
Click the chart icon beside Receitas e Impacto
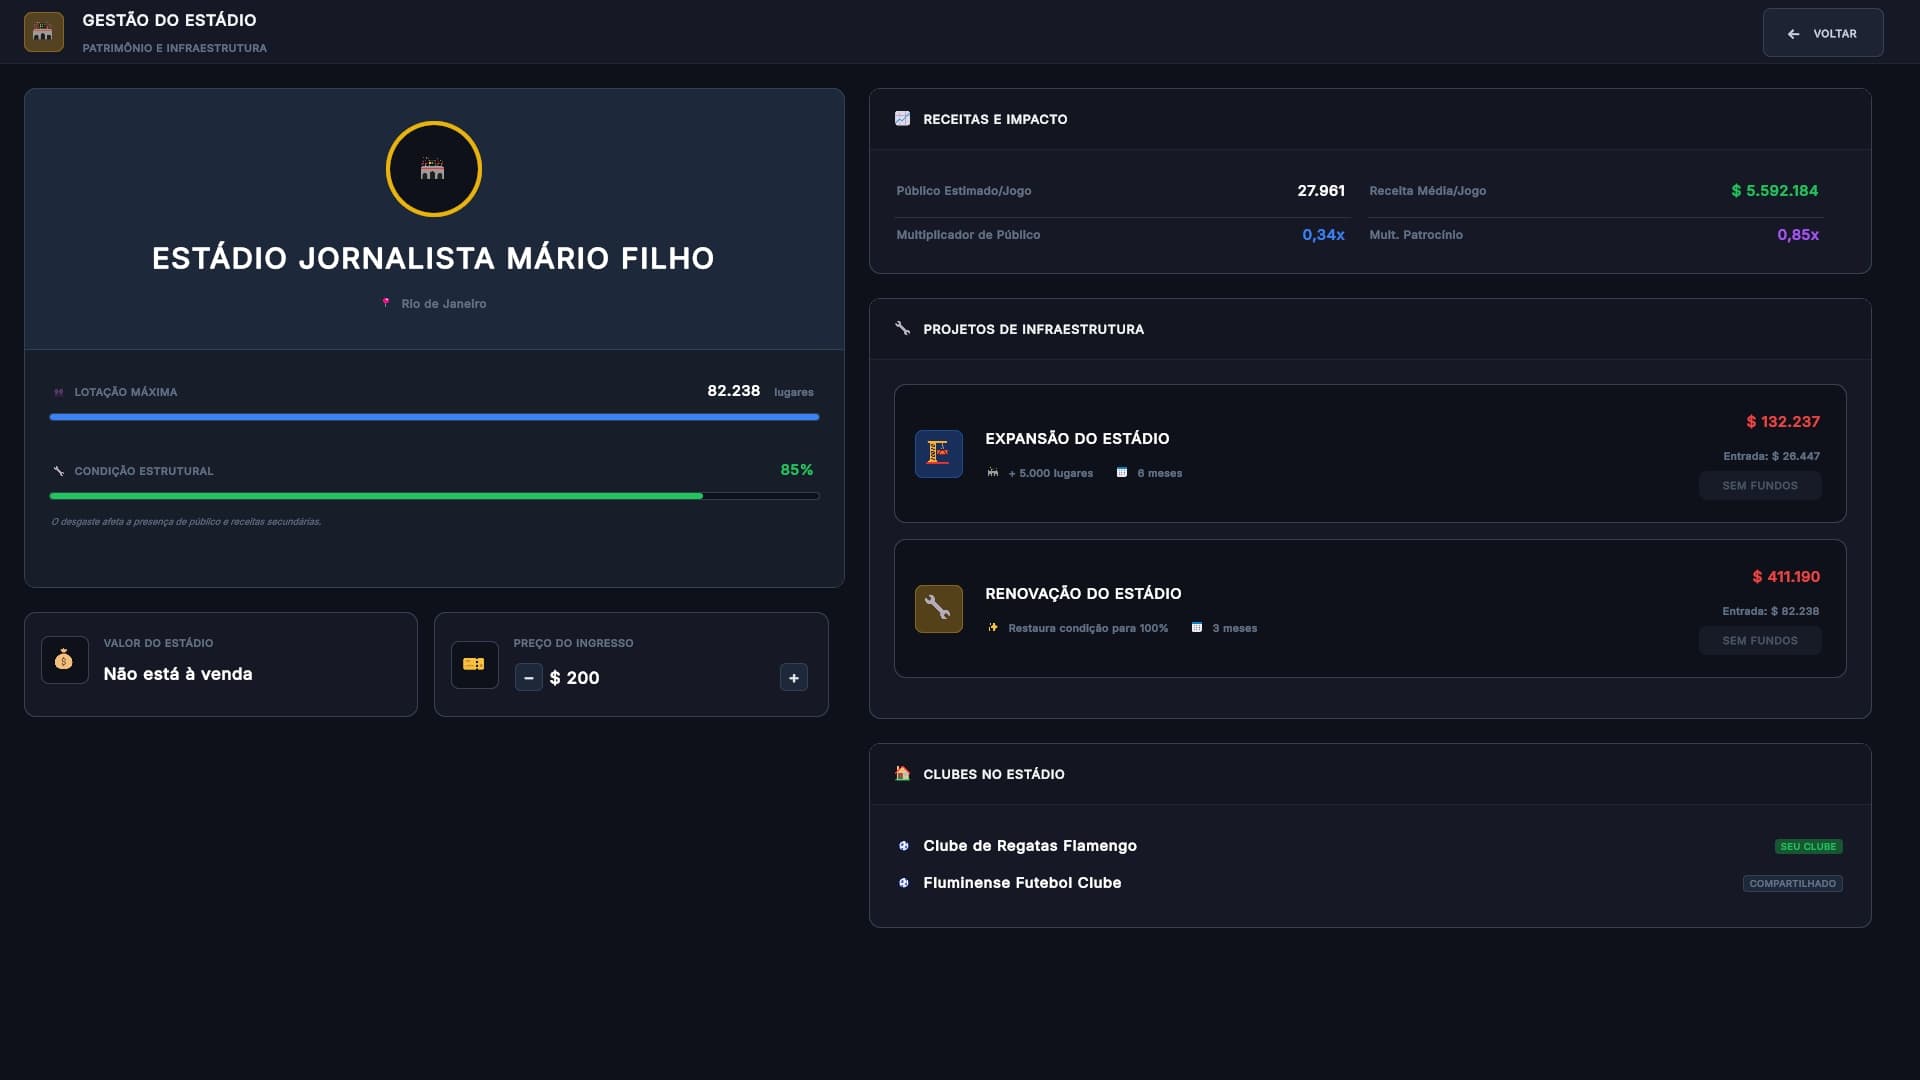902,118
